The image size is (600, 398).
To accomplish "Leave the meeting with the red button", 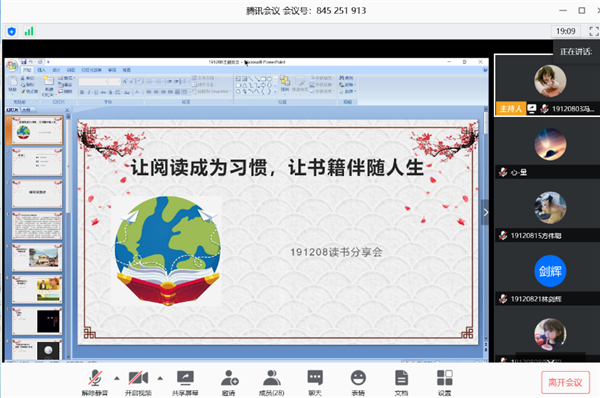I will coord(565,382).
